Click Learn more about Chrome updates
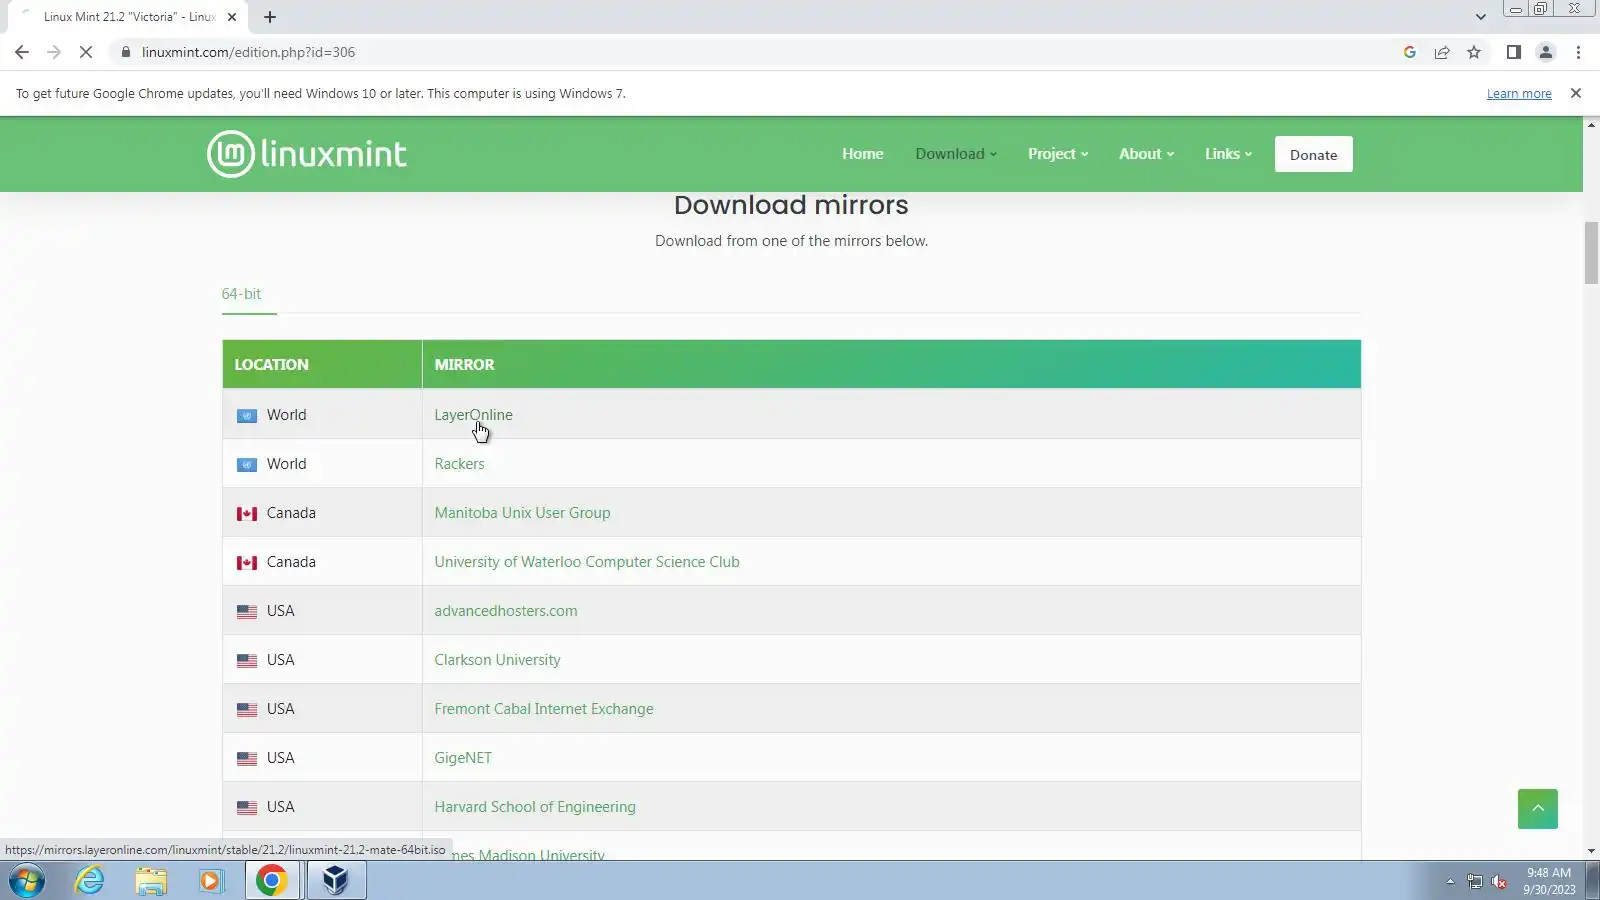The height and width of the screenshot is (900, 1600). [1519, 93]
